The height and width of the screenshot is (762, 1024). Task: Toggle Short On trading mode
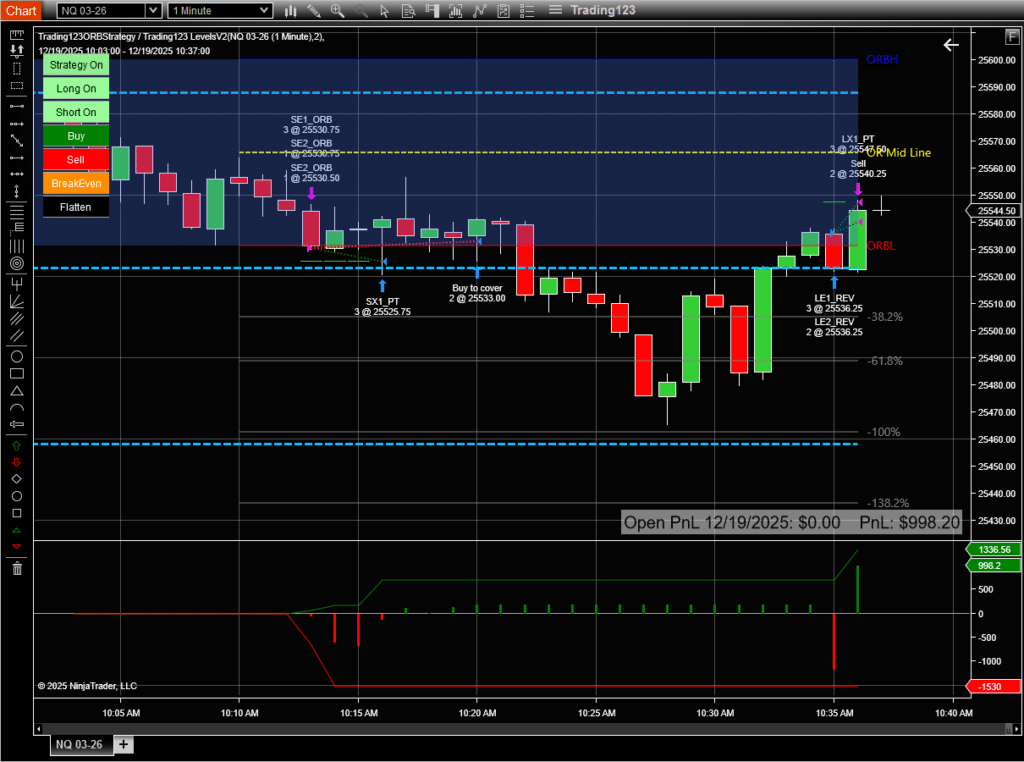tap(75, 112)
